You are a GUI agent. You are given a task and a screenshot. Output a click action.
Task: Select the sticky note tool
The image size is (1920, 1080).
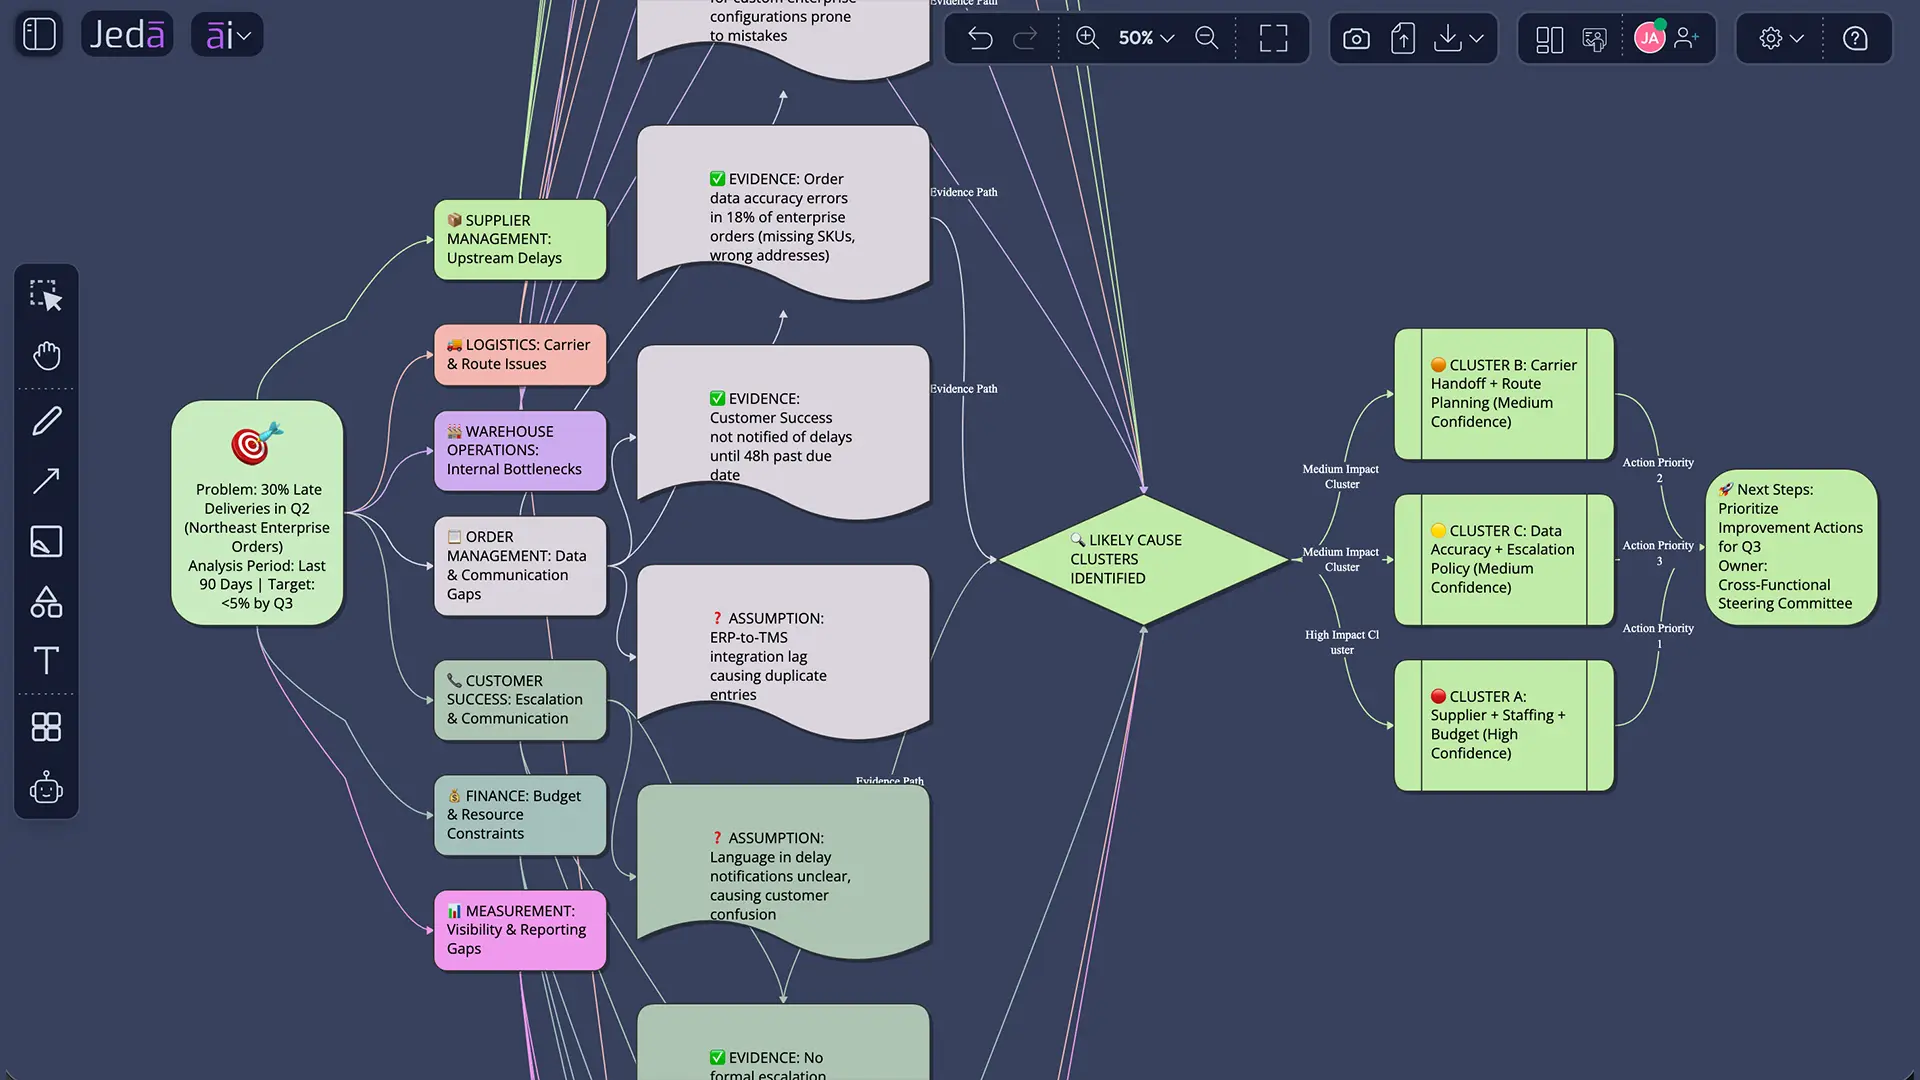pyautogui.click(x=46, y=541)
